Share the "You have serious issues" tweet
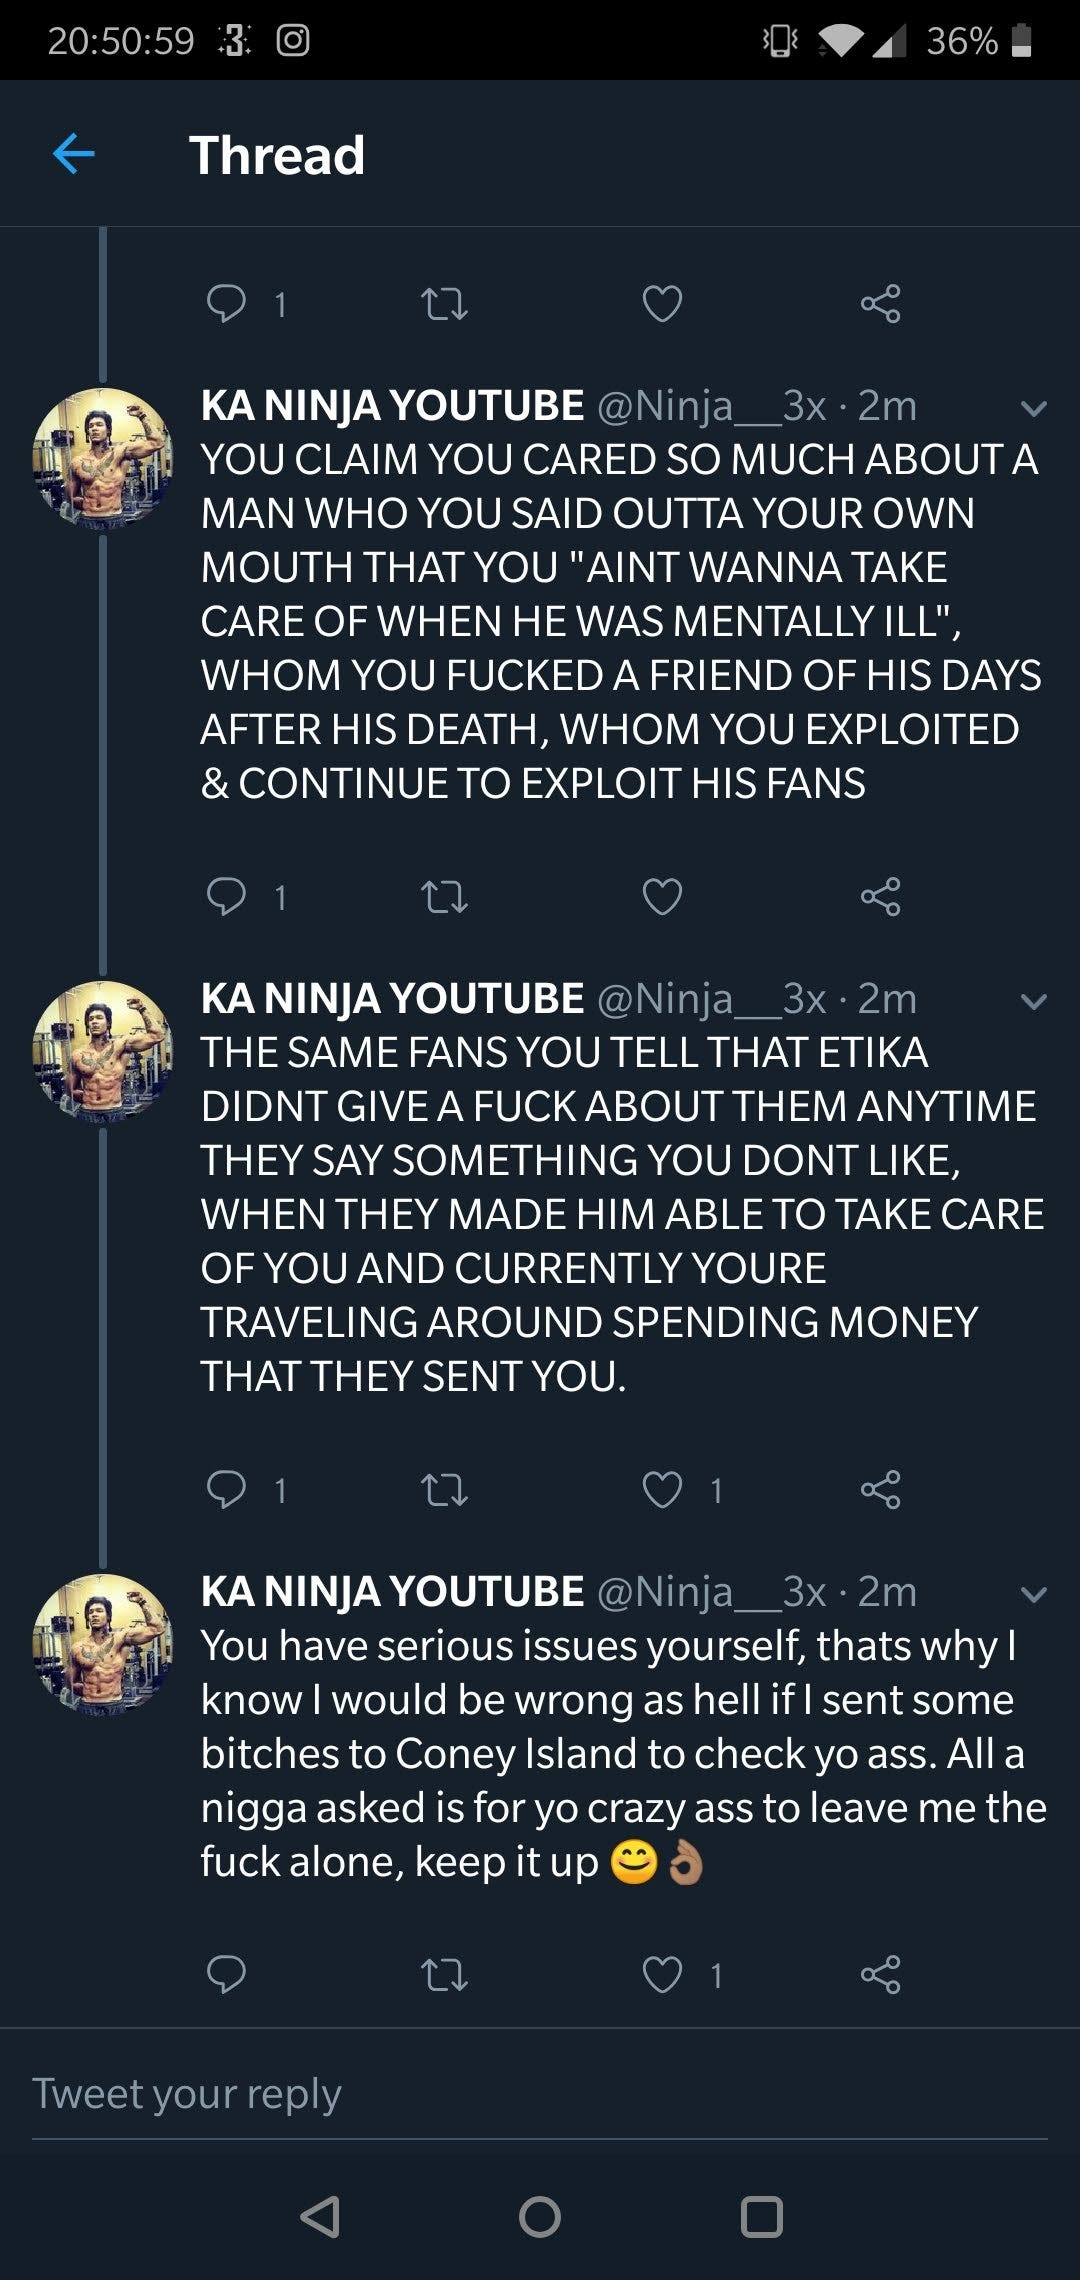The image size is (1080, 2280). point(880,1975)
